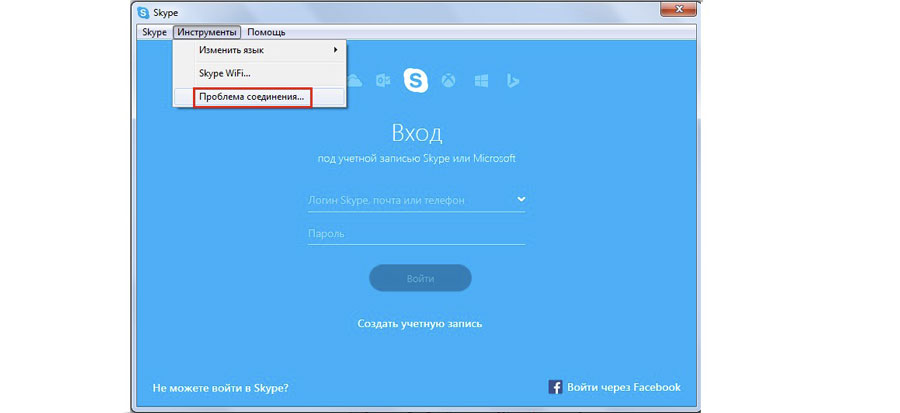This screenshot has height=413, width=900.
Task: Open the Инструменты menu
Action: [207, 33]
